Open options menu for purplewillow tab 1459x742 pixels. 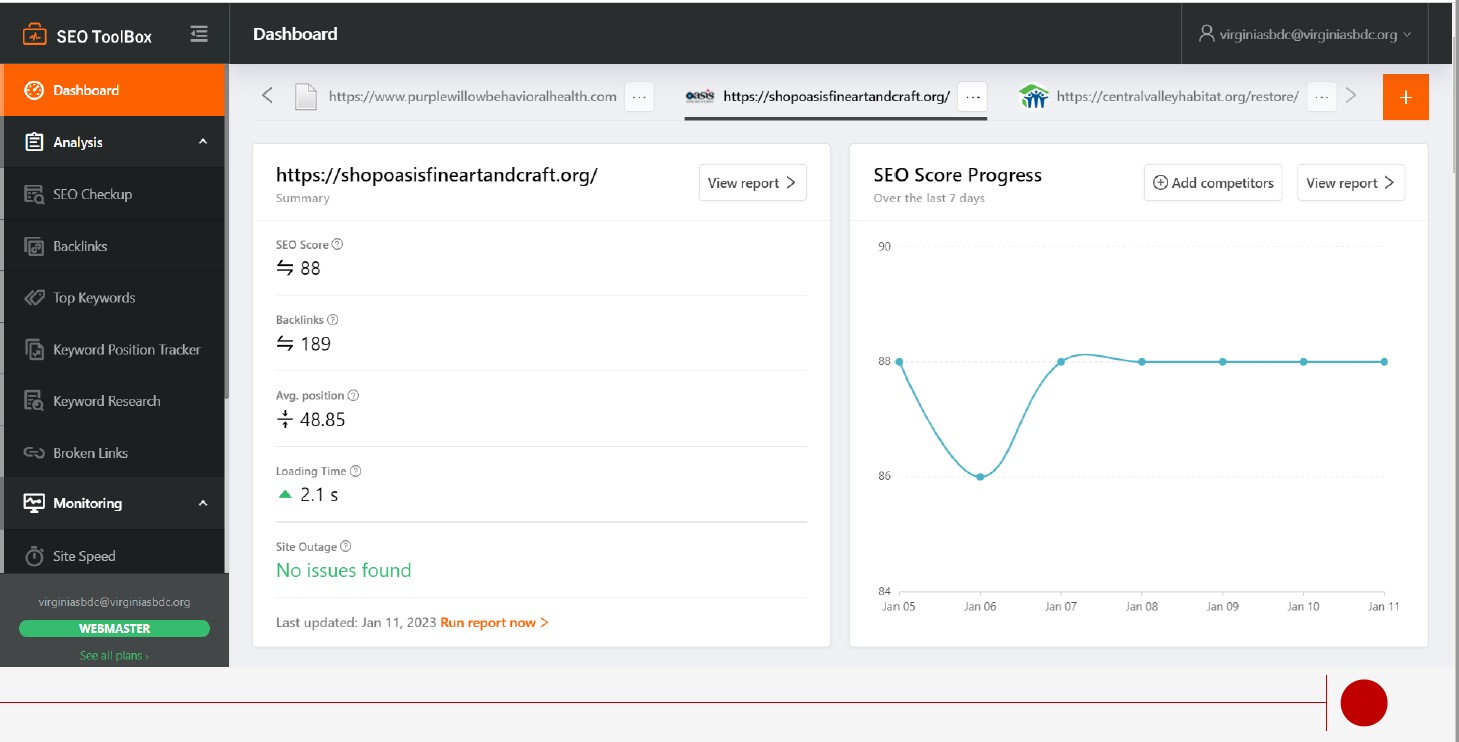[x=640, y=97]
